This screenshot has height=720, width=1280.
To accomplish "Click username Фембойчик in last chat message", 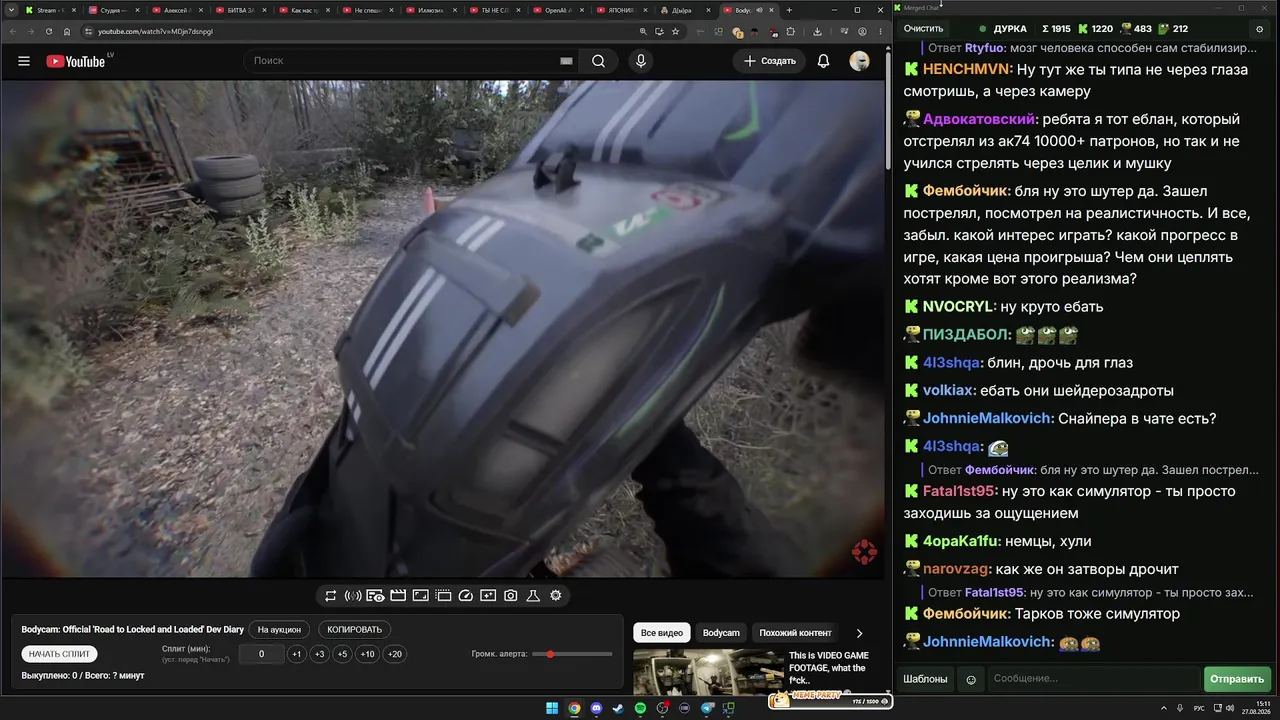I will coord(965,614).
